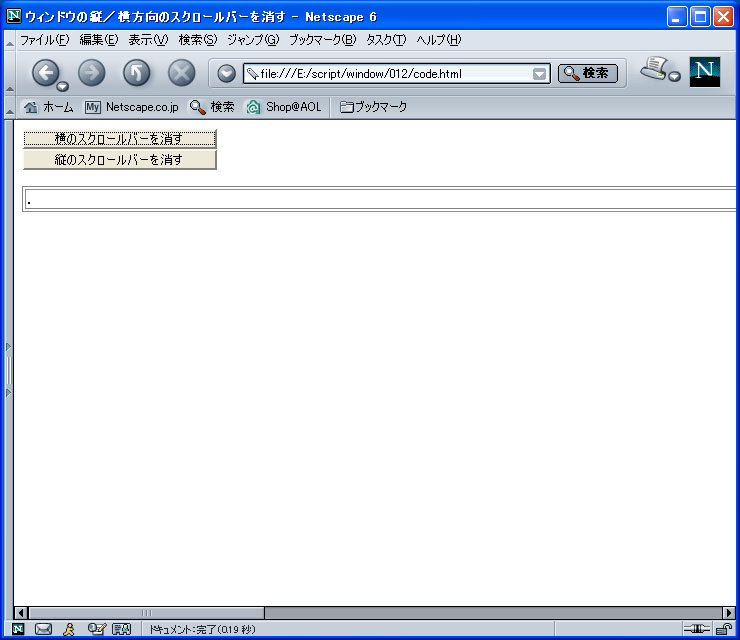Click the Back navigation button
The width and height of the screenshot is (740, 640).
[46, 72]
